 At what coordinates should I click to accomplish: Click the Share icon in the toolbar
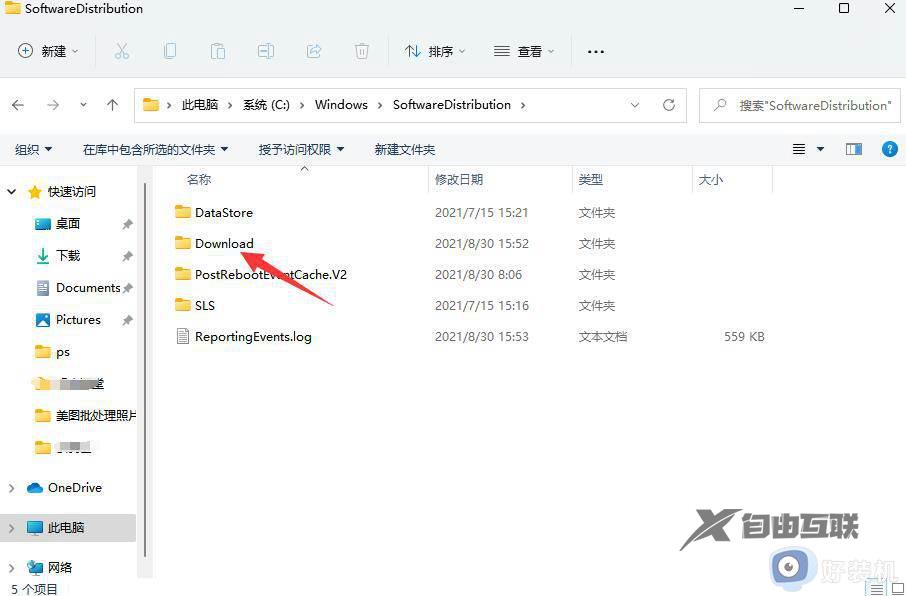(x=313, y=51)
